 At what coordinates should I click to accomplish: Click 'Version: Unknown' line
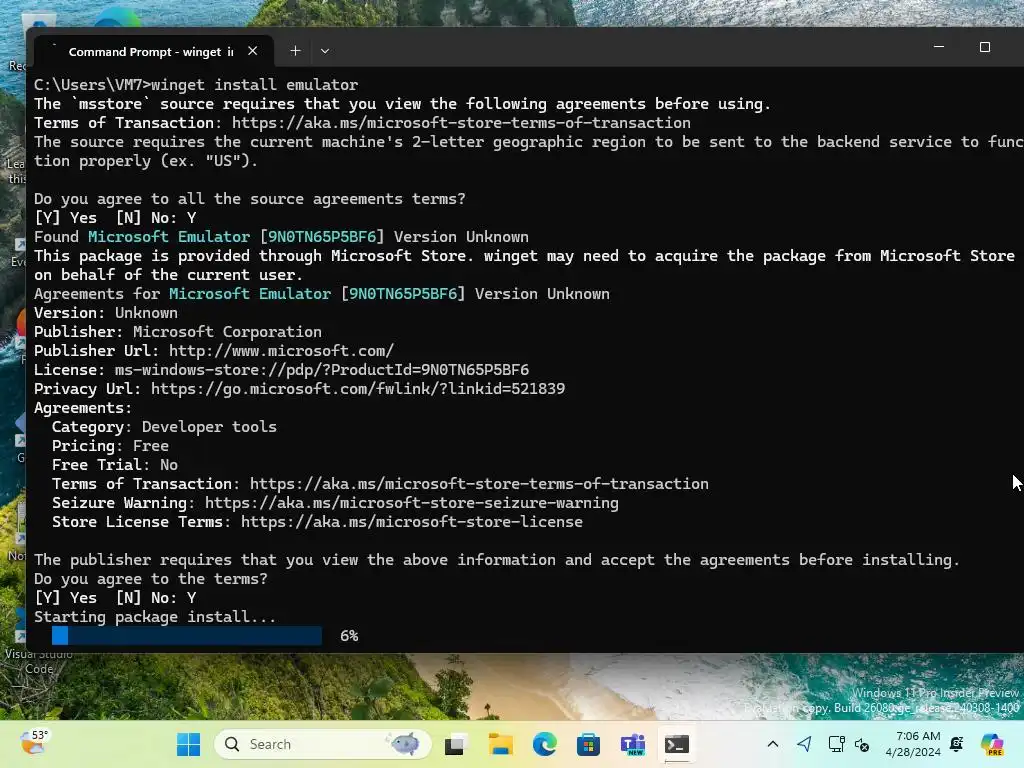pyautogui.click(x=106, y=313)
